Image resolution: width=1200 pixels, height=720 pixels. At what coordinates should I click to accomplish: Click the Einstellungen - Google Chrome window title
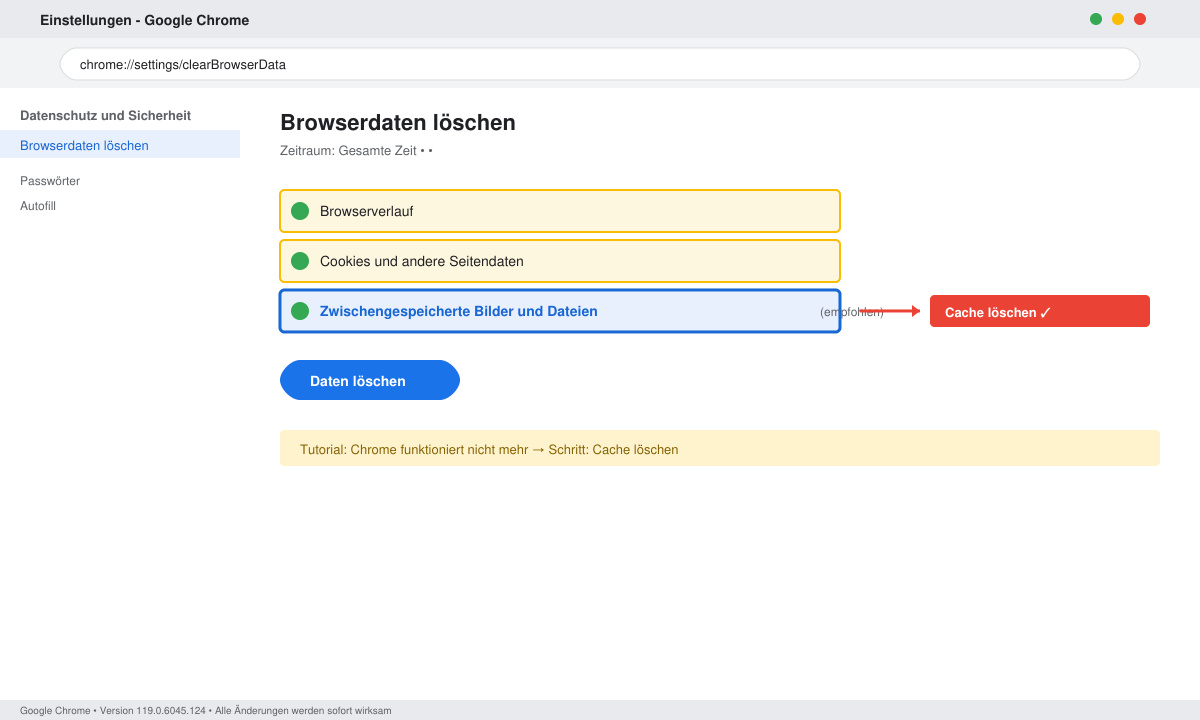[x=144, y=20]
